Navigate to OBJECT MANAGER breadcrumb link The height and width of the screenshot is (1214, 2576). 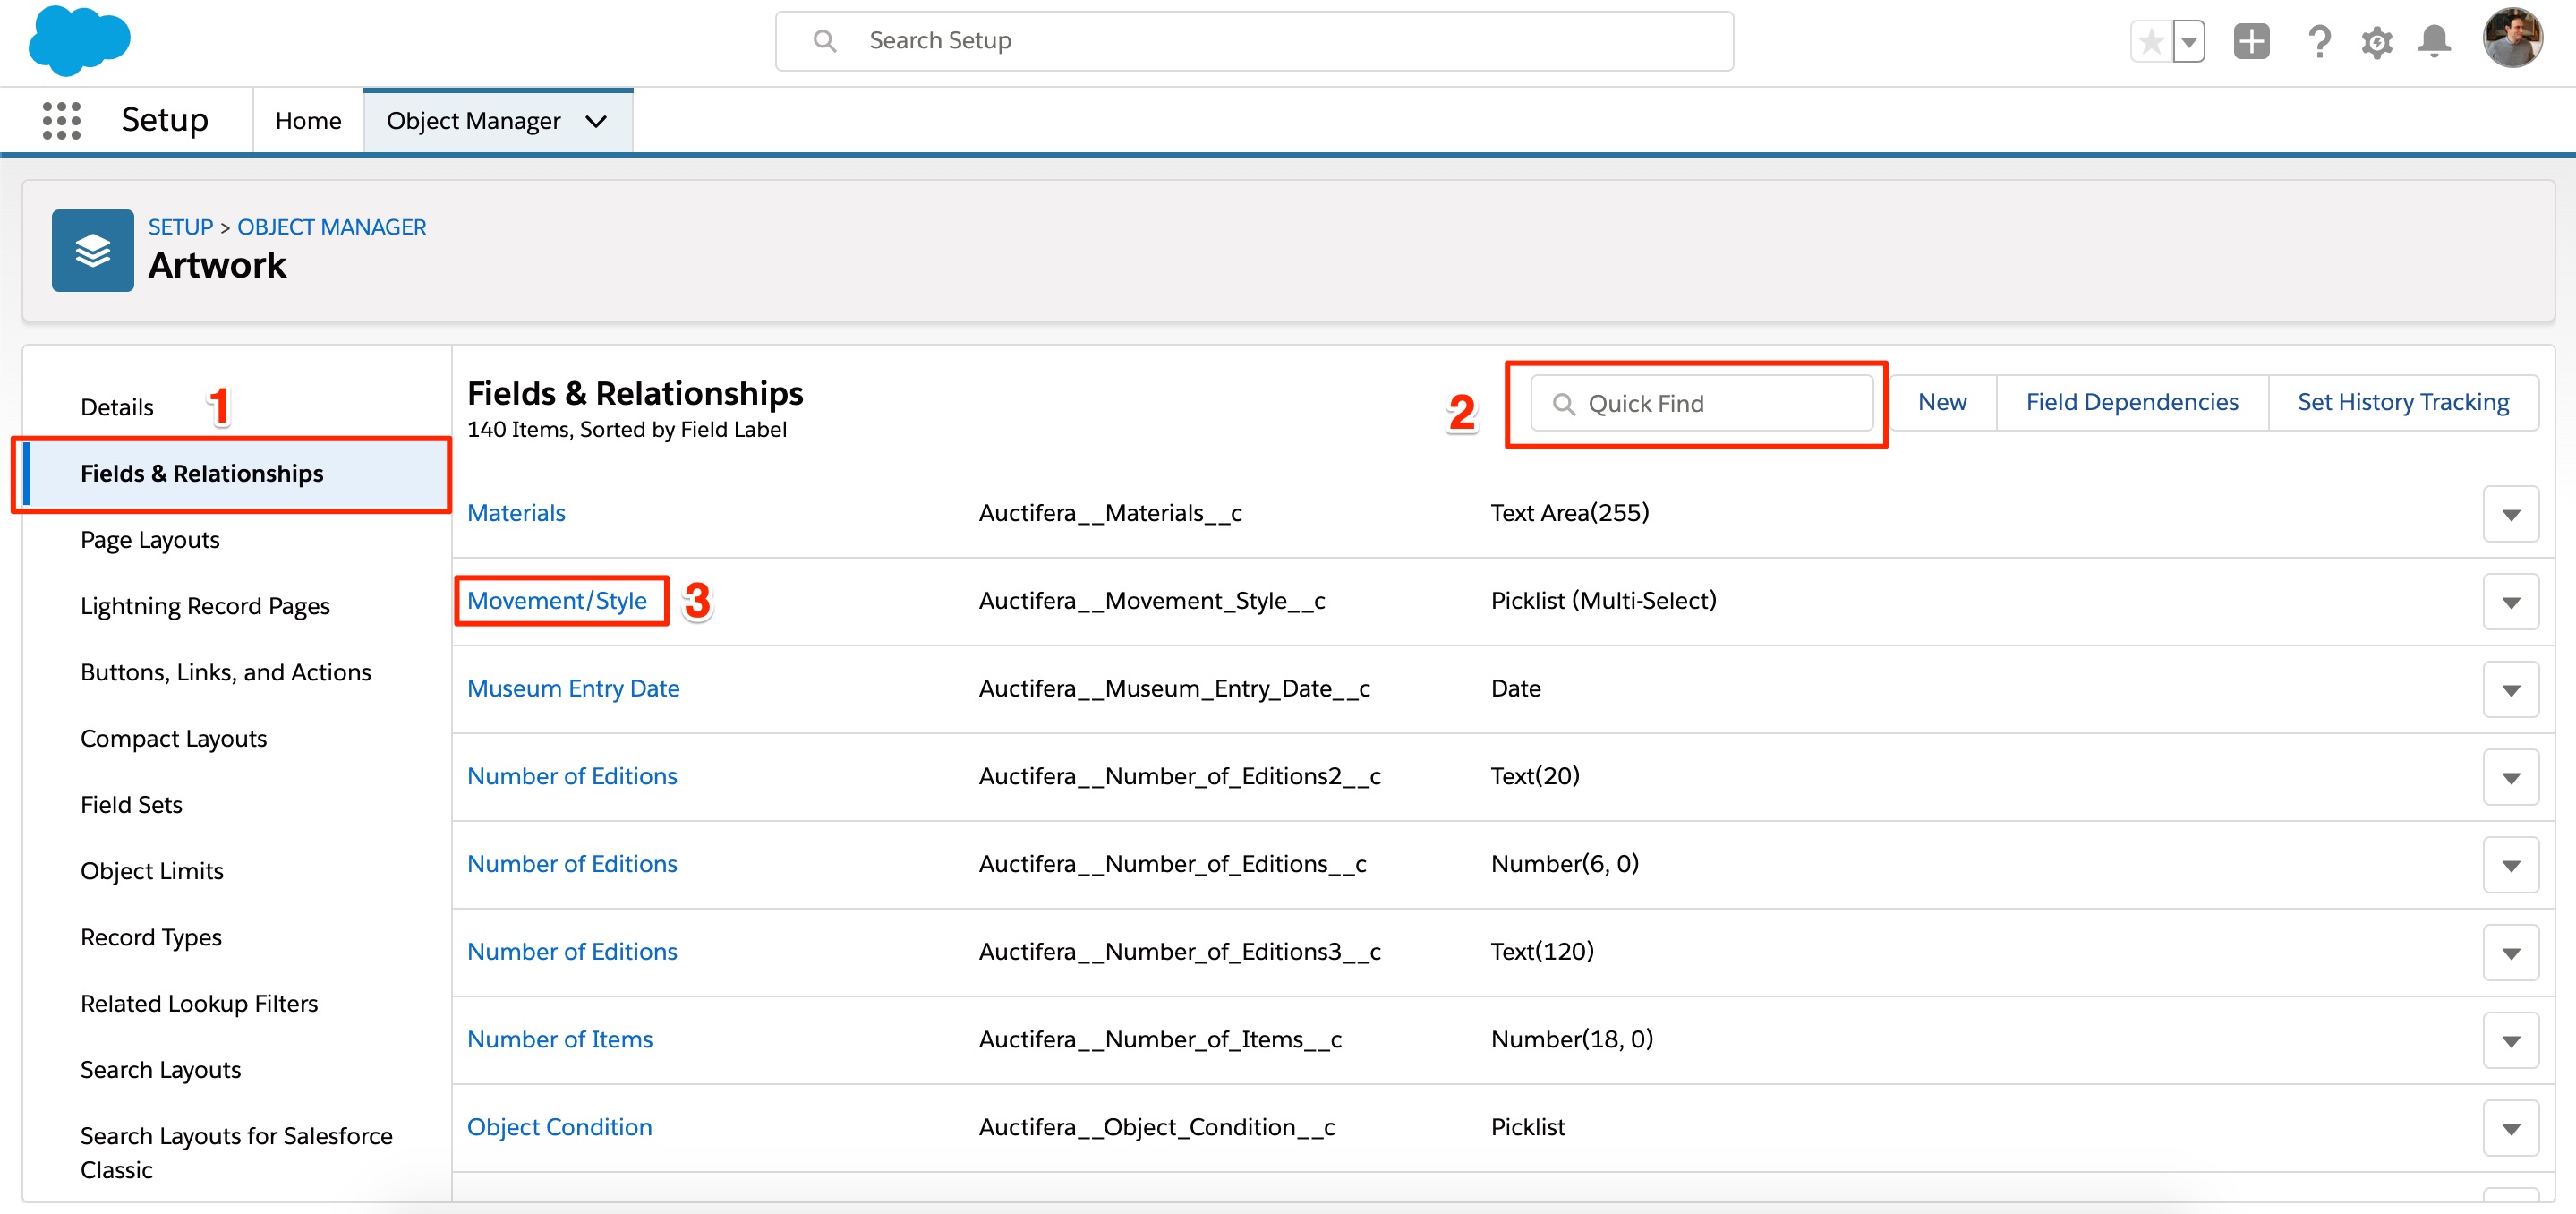pyautogui.click(x=331, y=226)
